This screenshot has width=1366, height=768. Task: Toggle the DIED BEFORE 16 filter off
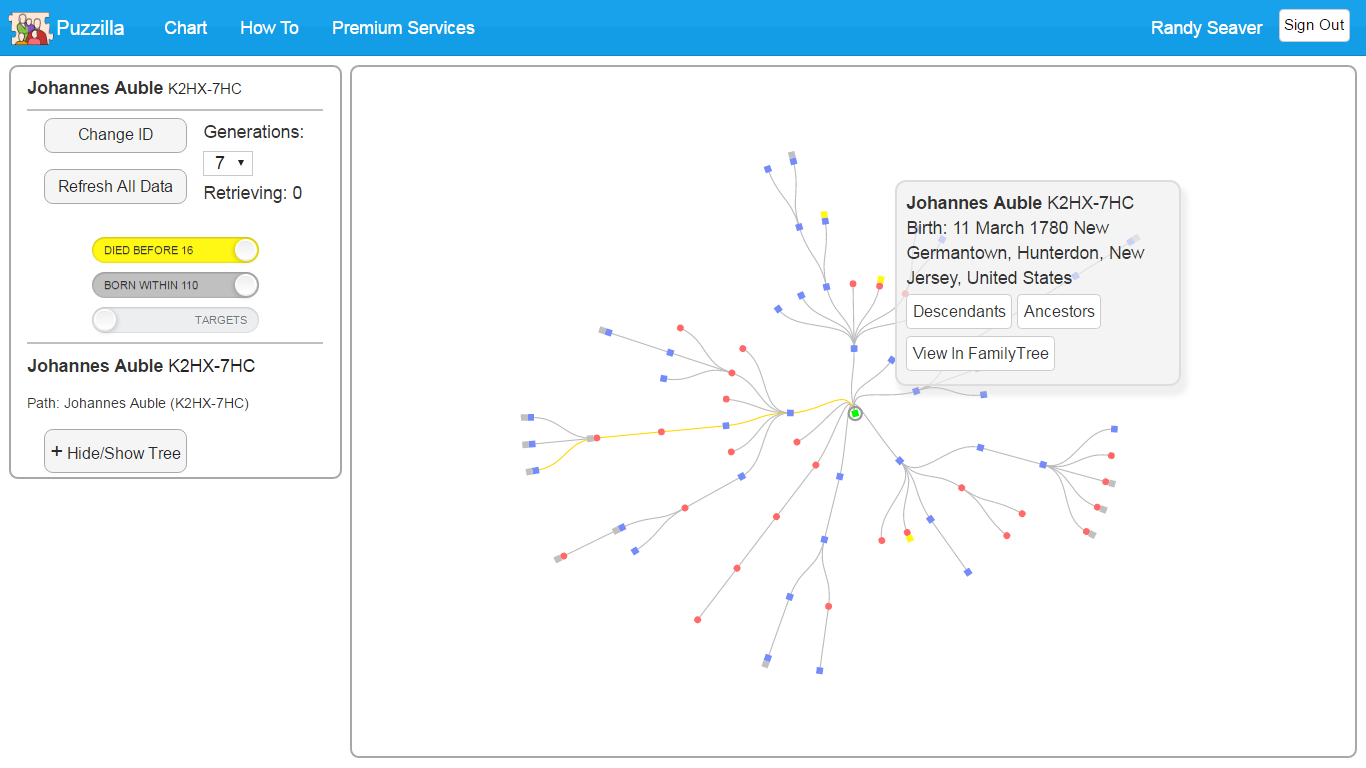(175, 249)
